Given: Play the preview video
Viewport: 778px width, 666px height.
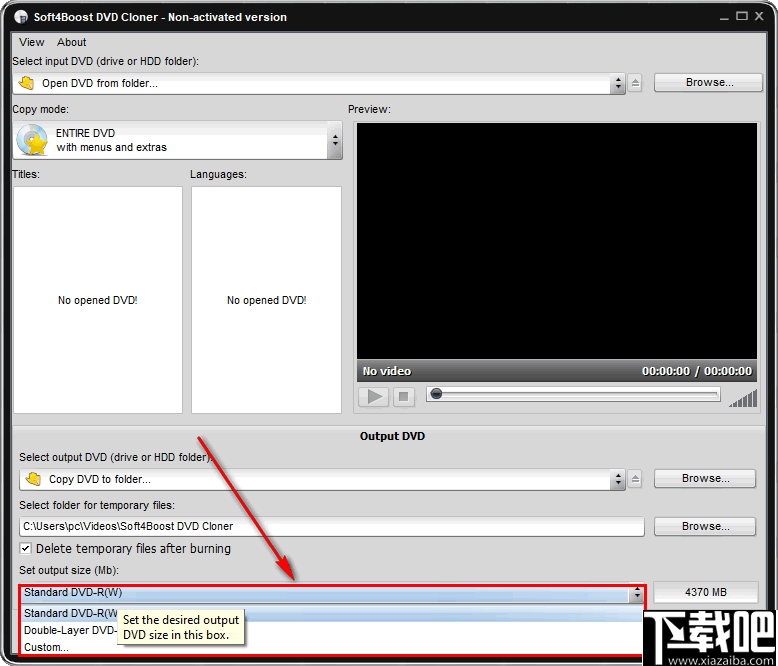Looking at the screenshot, I should 374,397.
